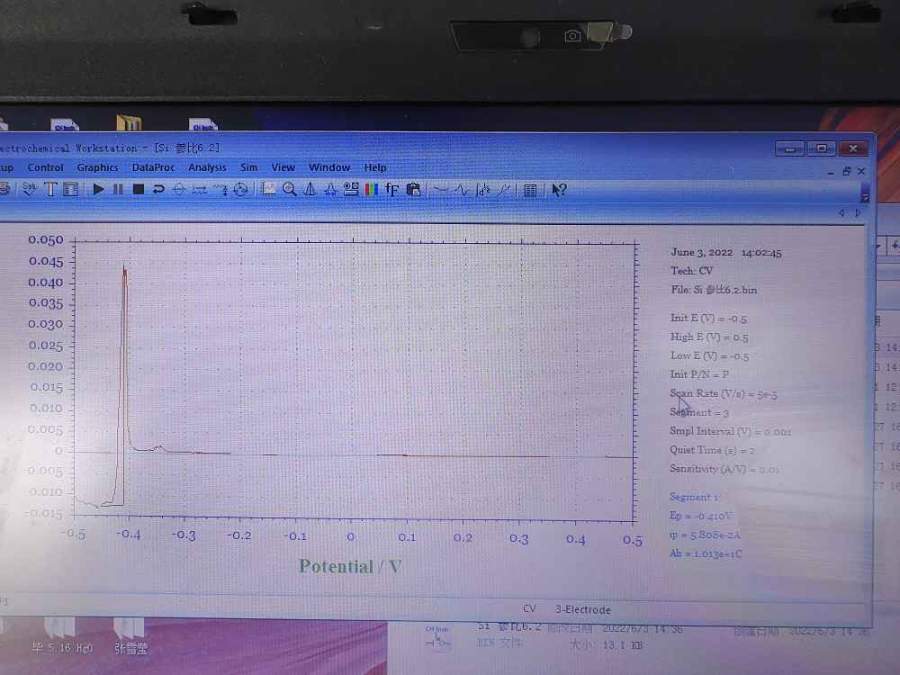Click the '3-Electrode' status bar entry
900x675 pixels.
(583, 610)
